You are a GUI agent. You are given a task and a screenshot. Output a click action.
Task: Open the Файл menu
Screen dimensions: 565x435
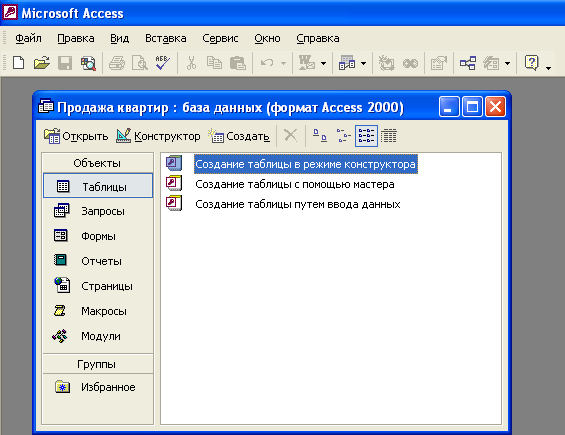(28, 38)
